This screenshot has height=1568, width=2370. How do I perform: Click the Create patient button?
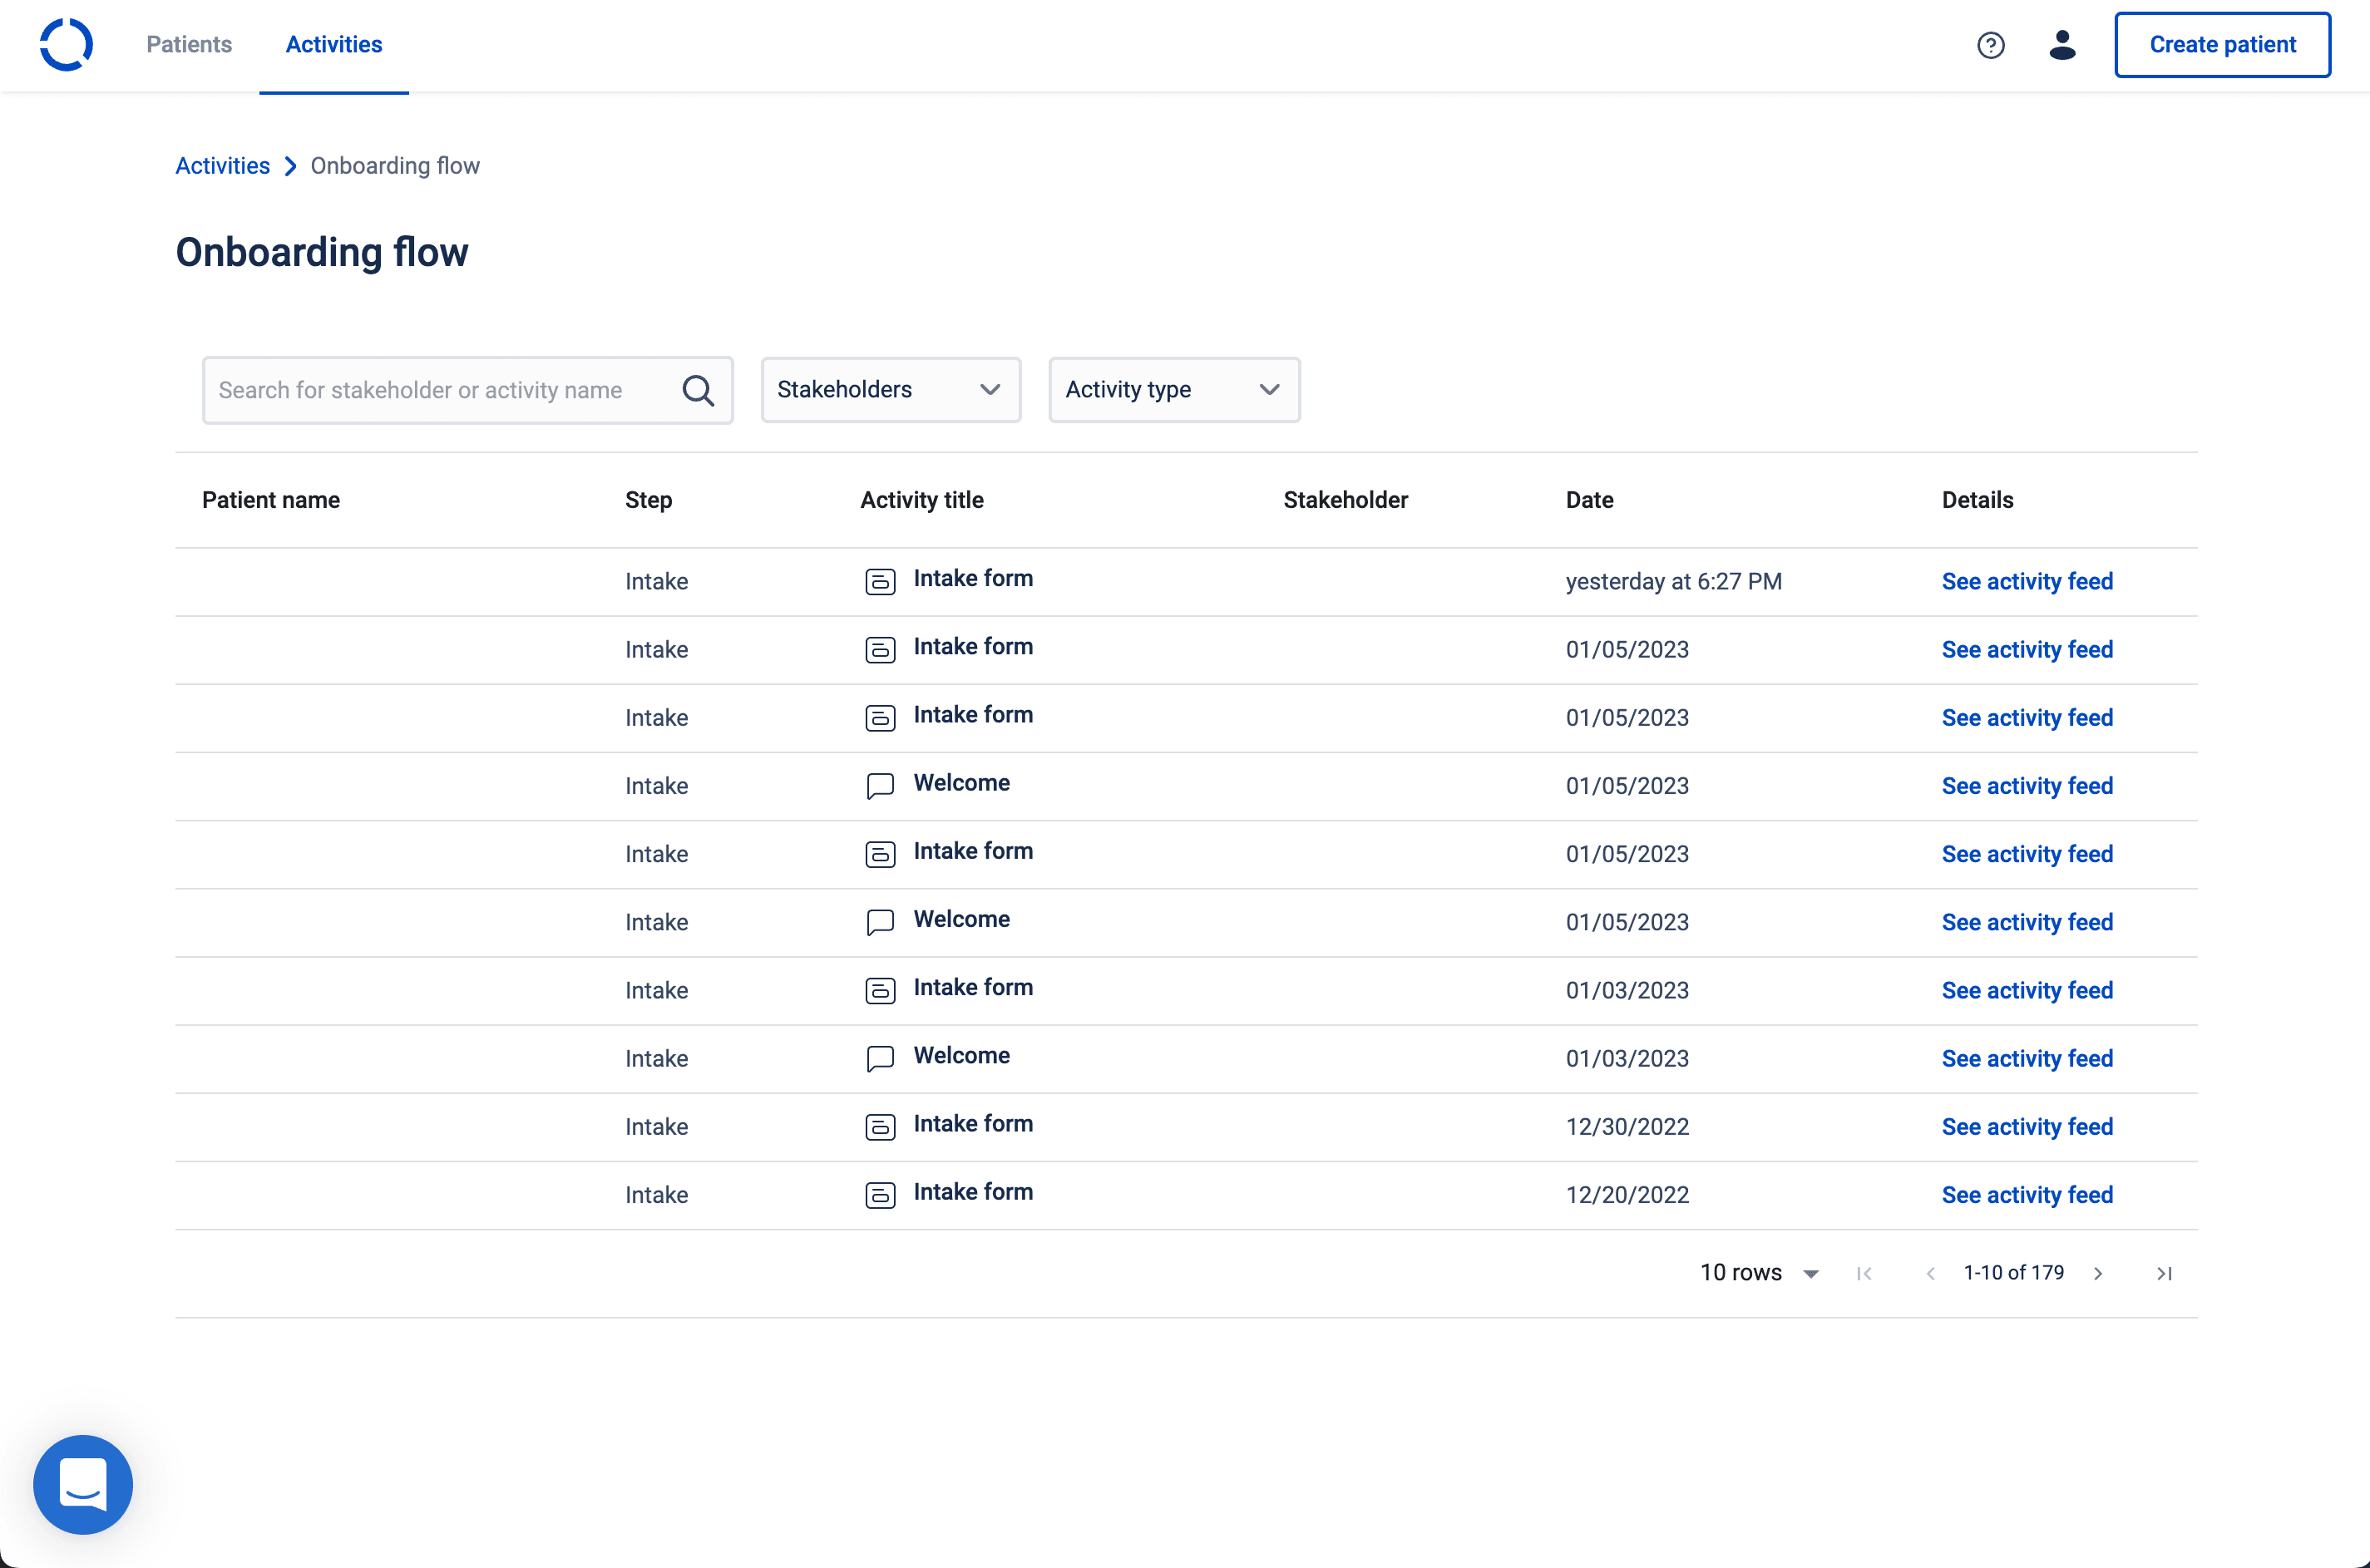(x=2222, y=45)
